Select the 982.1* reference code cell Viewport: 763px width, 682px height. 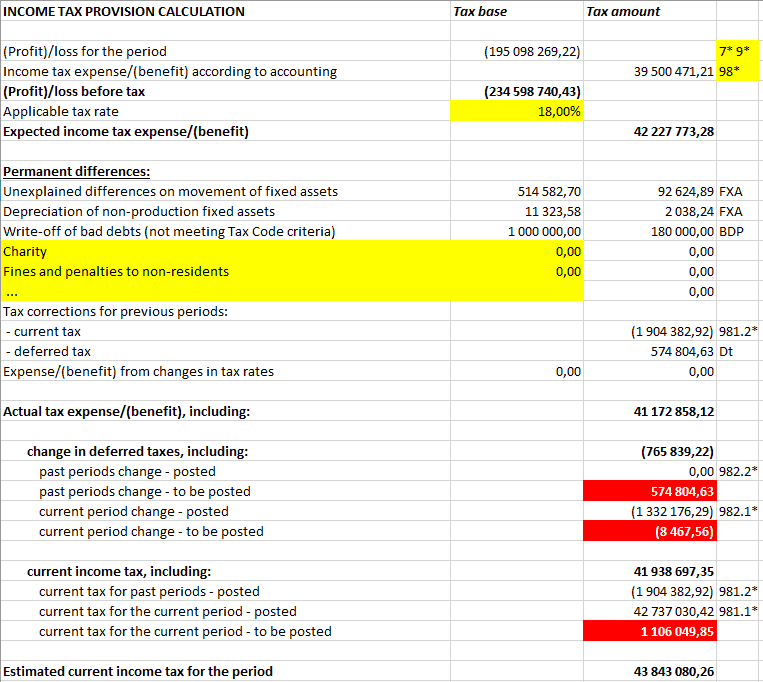click(x=738, y=511)
